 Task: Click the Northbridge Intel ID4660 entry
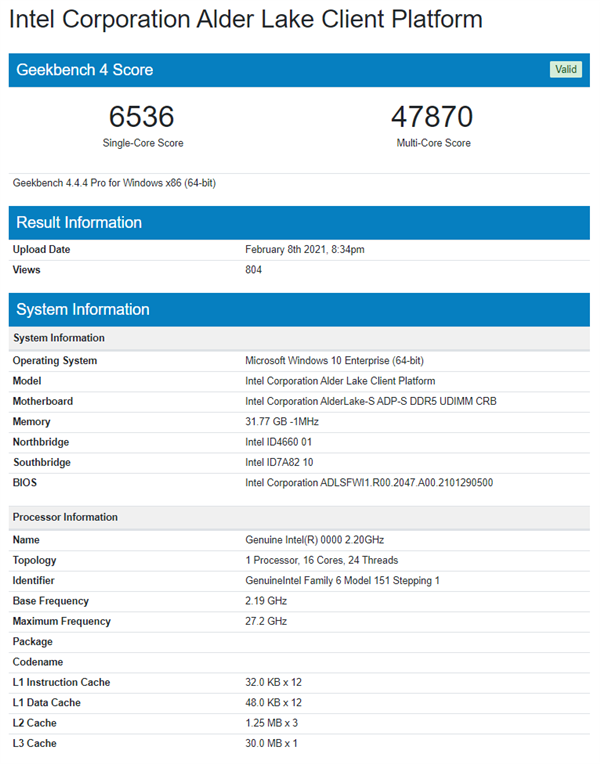279,442
